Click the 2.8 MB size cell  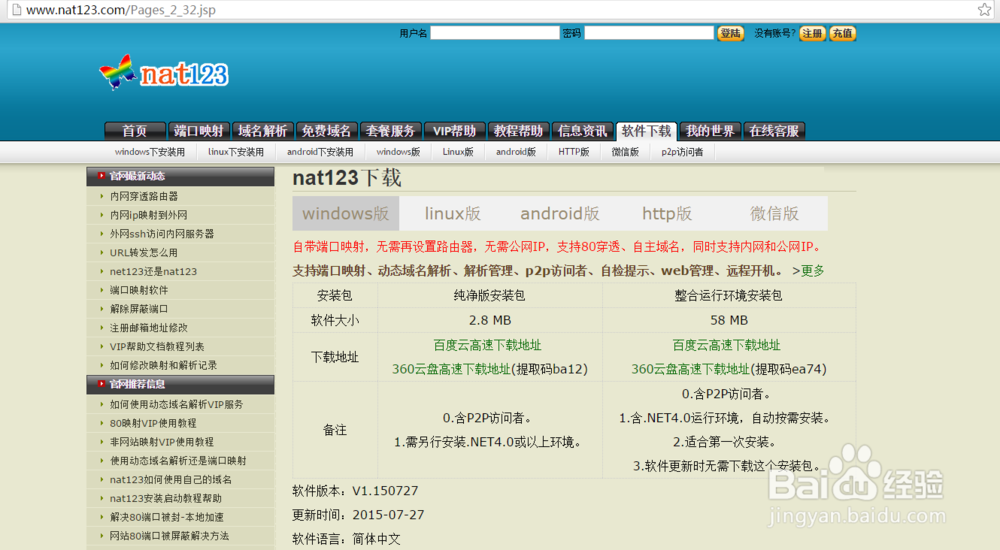click(x=490, y=320)
